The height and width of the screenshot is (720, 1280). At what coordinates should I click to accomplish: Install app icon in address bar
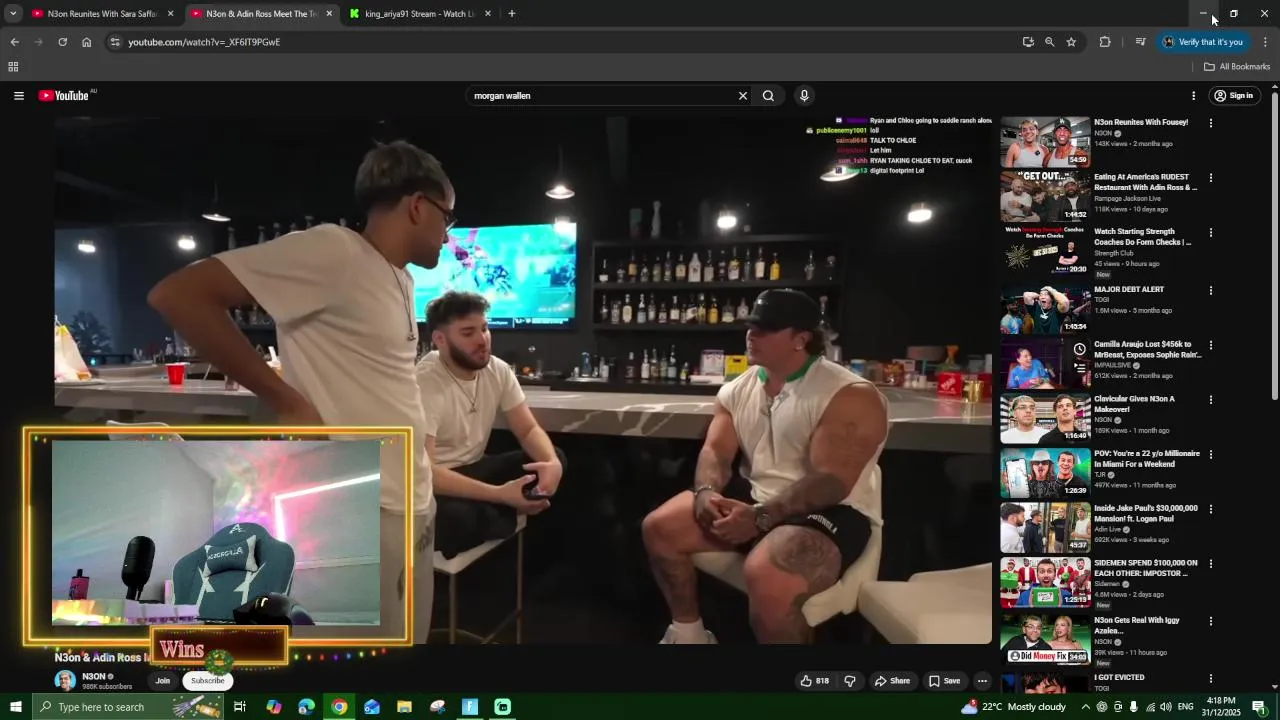point(1028,42)
